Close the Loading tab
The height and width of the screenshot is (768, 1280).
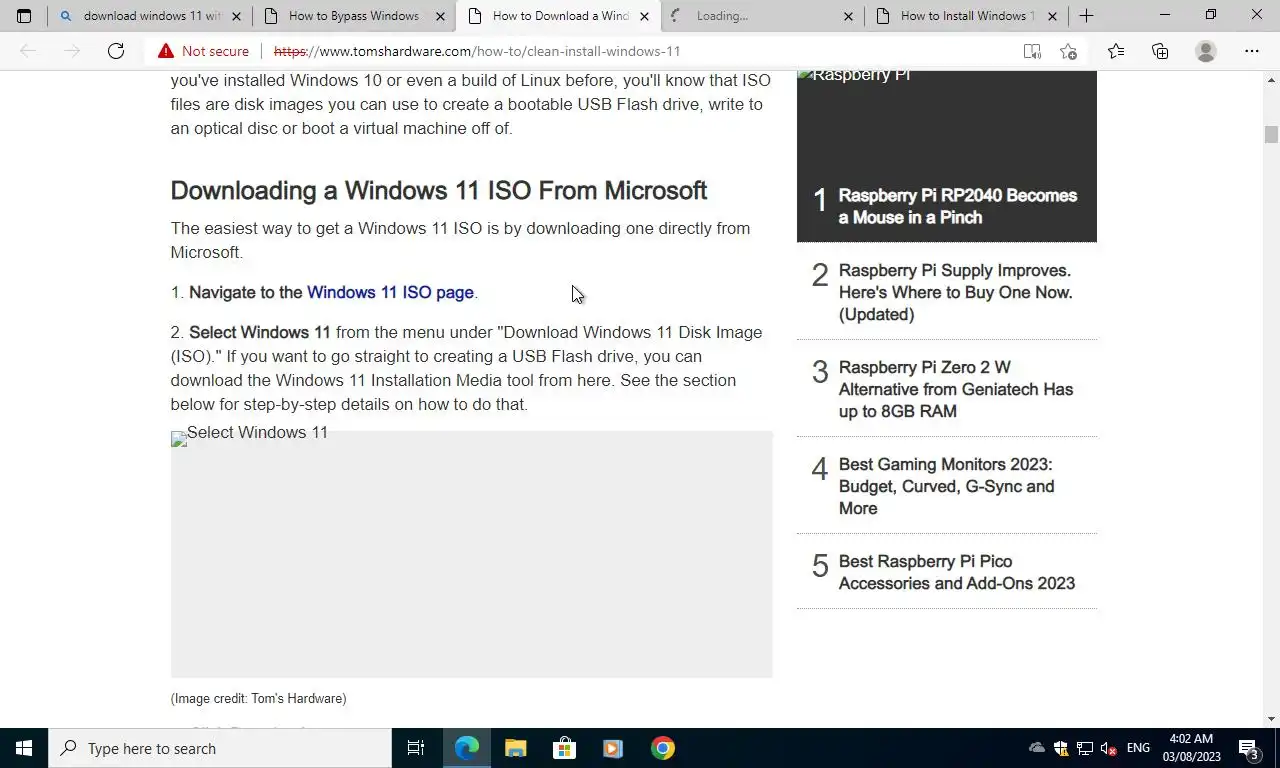[848, 16]
